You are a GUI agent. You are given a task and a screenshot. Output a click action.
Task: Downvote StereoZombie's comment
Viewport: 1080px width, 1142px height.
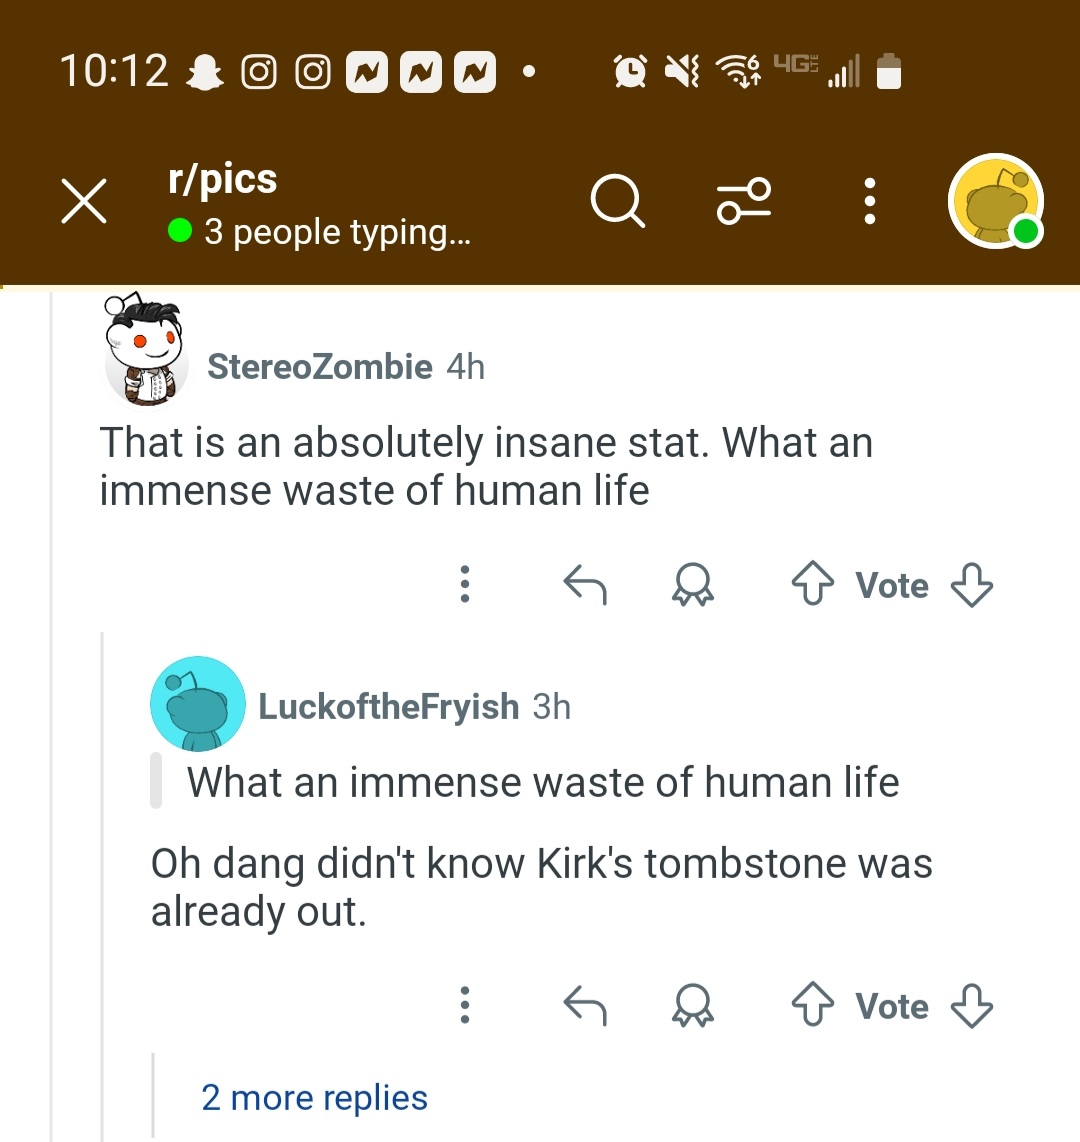point(971,585)
